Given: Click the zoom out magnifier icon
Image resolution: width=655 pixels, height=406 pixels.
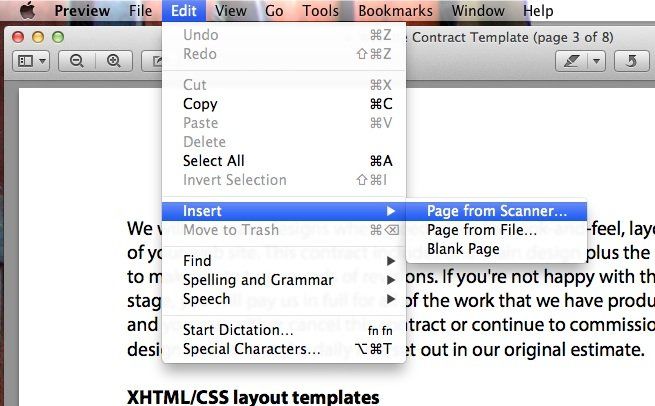Looking at the screenshot, I should point(77,61).
